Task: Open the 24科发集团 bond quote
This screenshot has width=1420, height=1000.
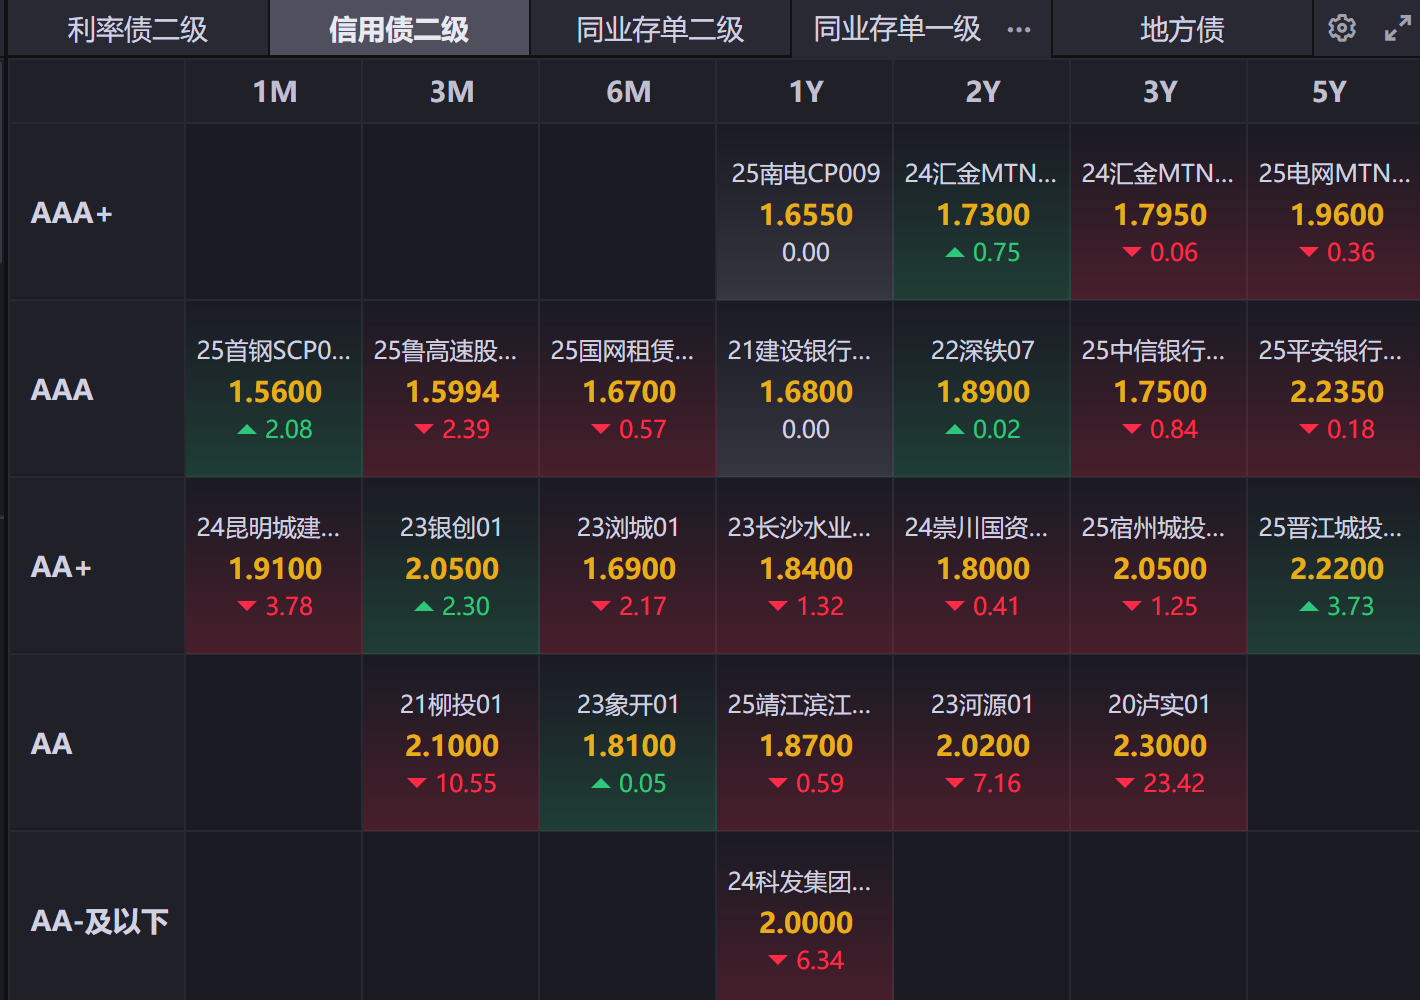Action: (805, 921)
